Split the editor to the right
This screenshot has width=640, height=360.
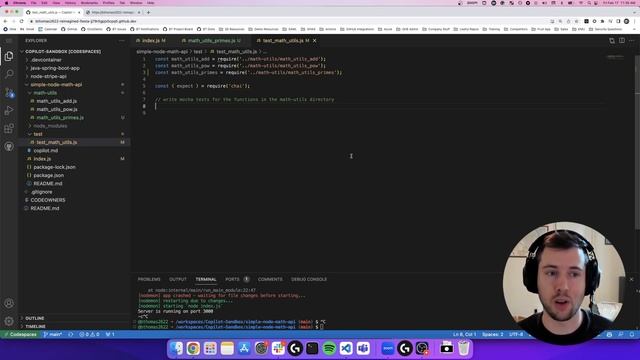coord(622,41)
